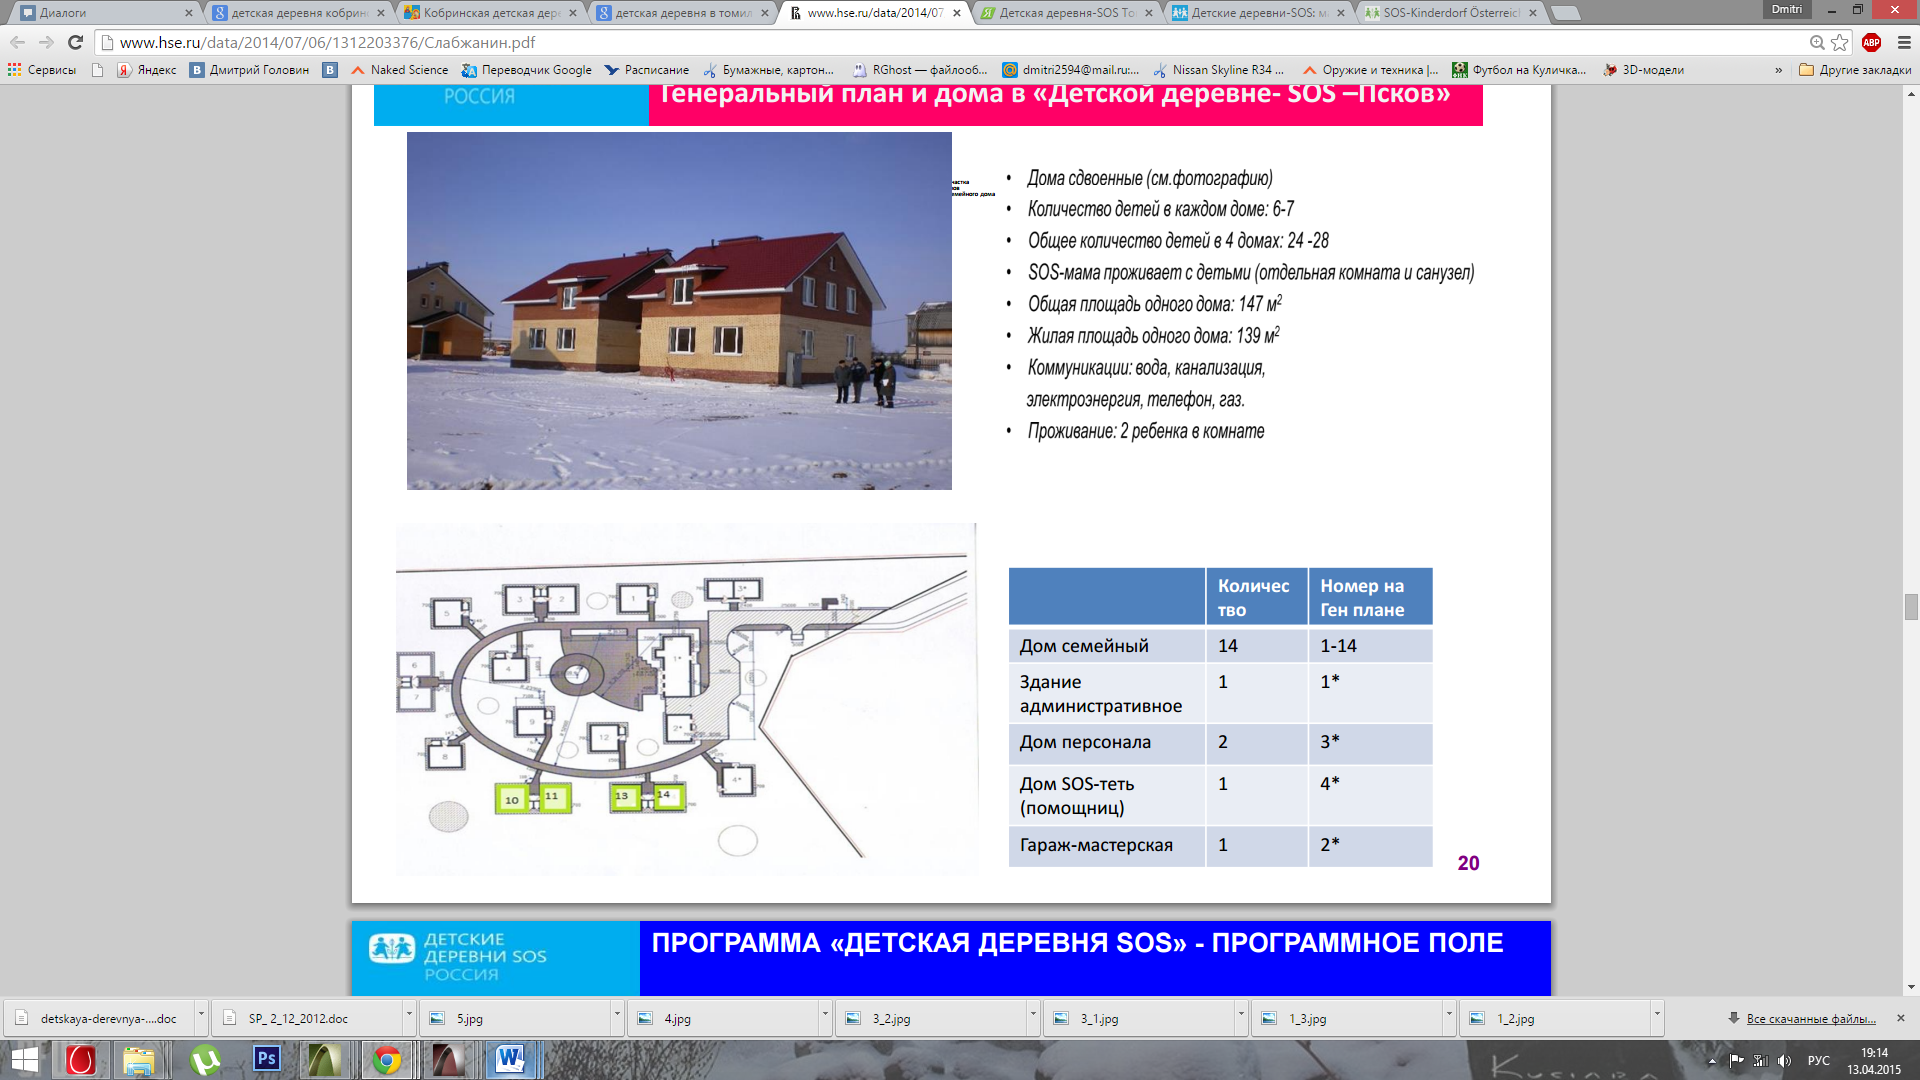Viewport: 1920px width, 1080px height.
Task: Click the village general plan drawing
Action: (x=686, y=700)
